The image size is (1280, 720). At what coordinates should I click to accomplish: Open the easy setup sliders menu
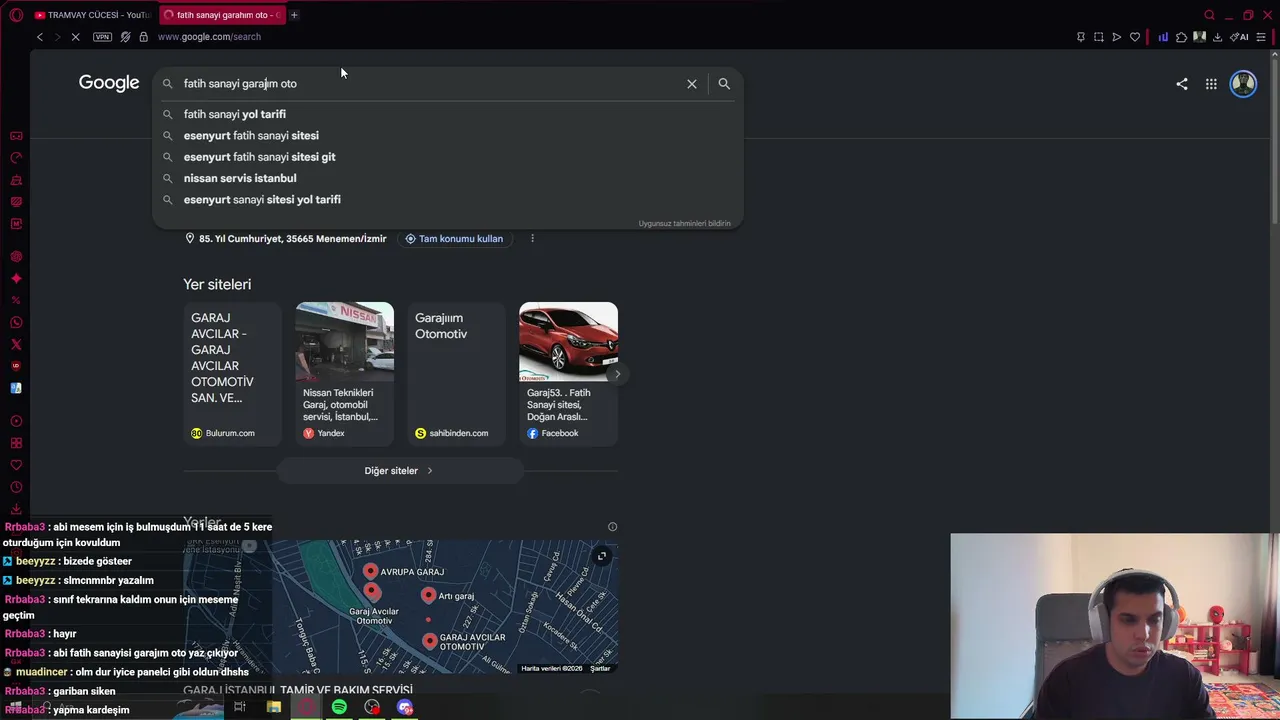click(x=1261, y=37)
